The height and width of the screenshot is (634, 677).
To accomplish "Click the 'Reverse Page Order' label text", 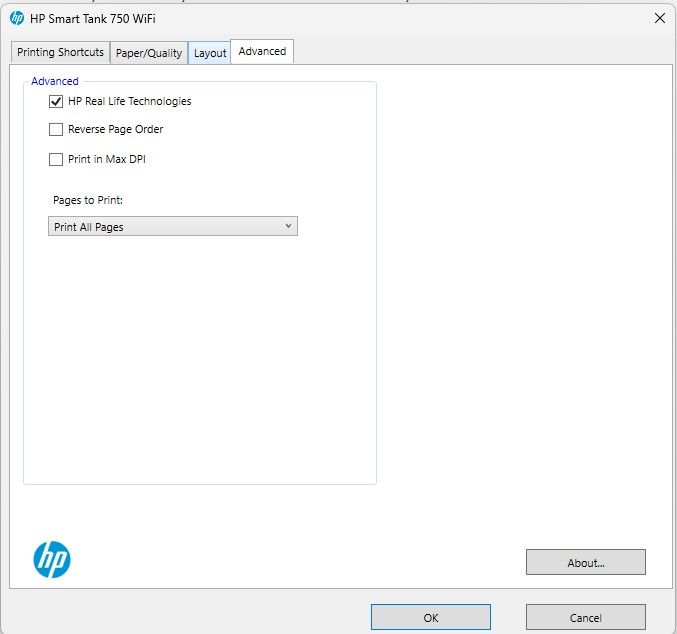I will click(115, 129).
